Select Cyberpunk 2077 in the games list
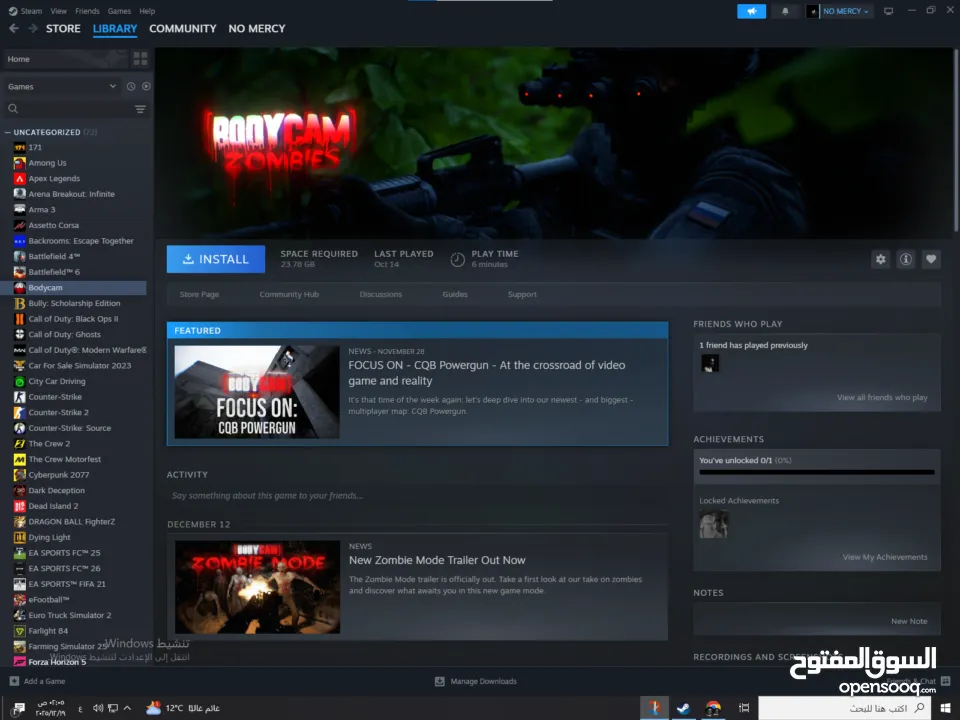This screenshot has height=720, width=960. [58, 475]
